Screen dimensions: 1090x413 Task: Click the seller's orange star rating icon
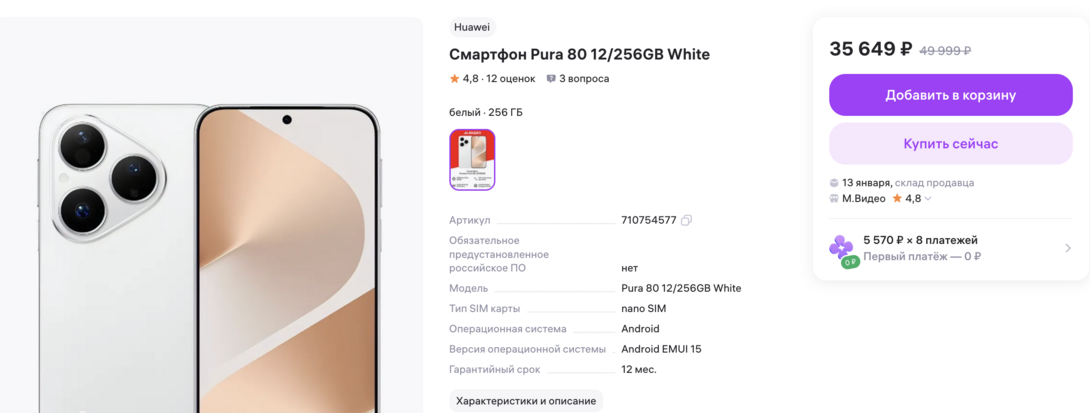tap(897, 198)
